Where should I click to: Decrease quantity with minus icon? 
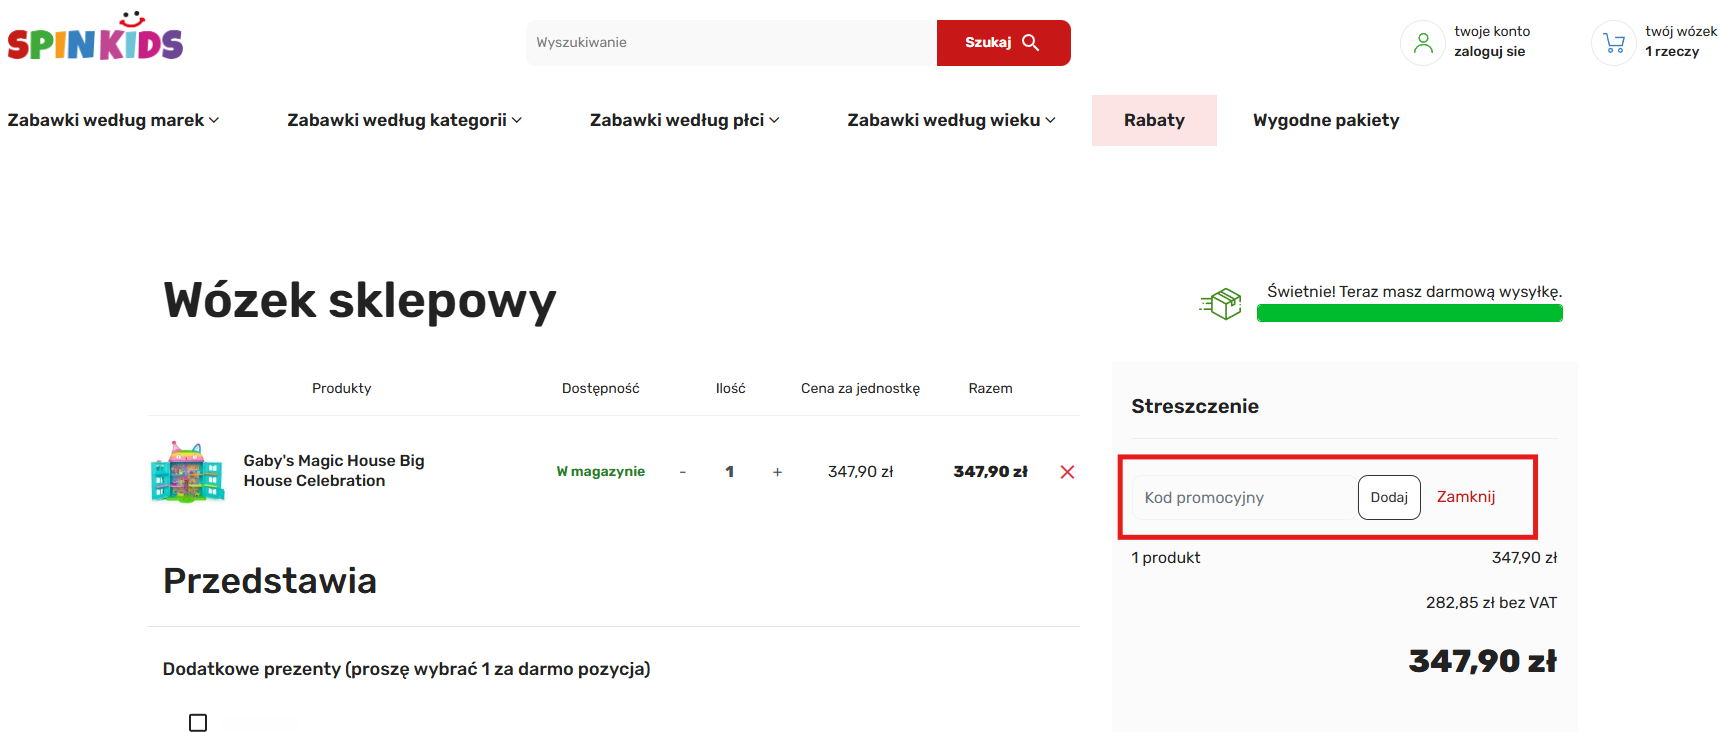683,472
